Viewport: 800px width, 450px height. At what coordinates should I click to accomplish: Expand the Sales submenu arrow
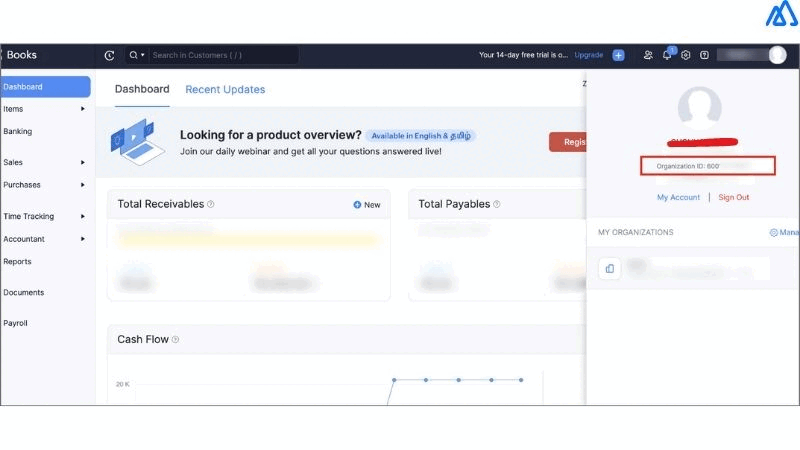pyautogui.click(x=83, y=162)
